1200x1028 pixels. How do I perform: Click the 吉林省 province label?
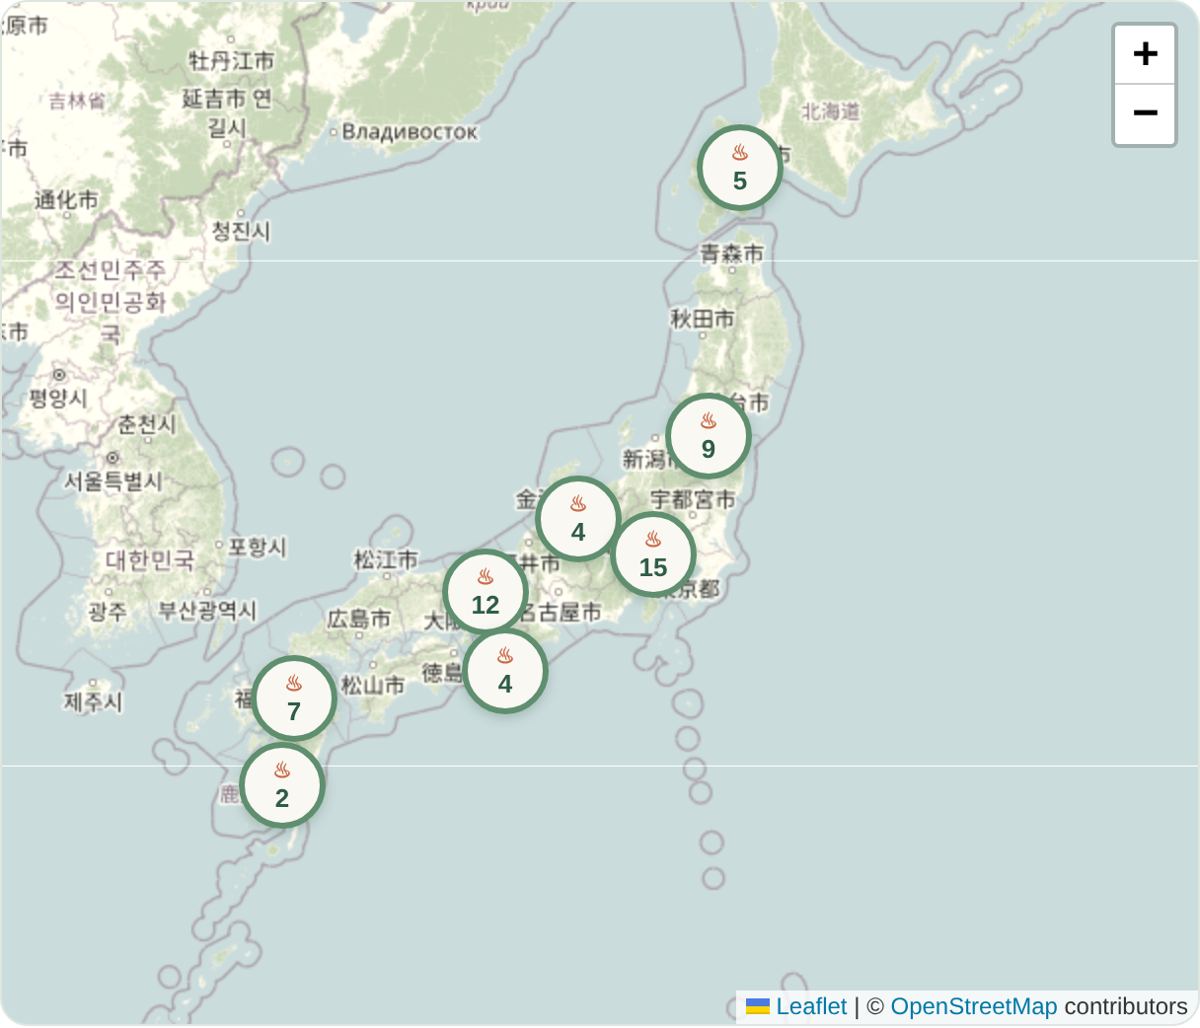[77, 100]
